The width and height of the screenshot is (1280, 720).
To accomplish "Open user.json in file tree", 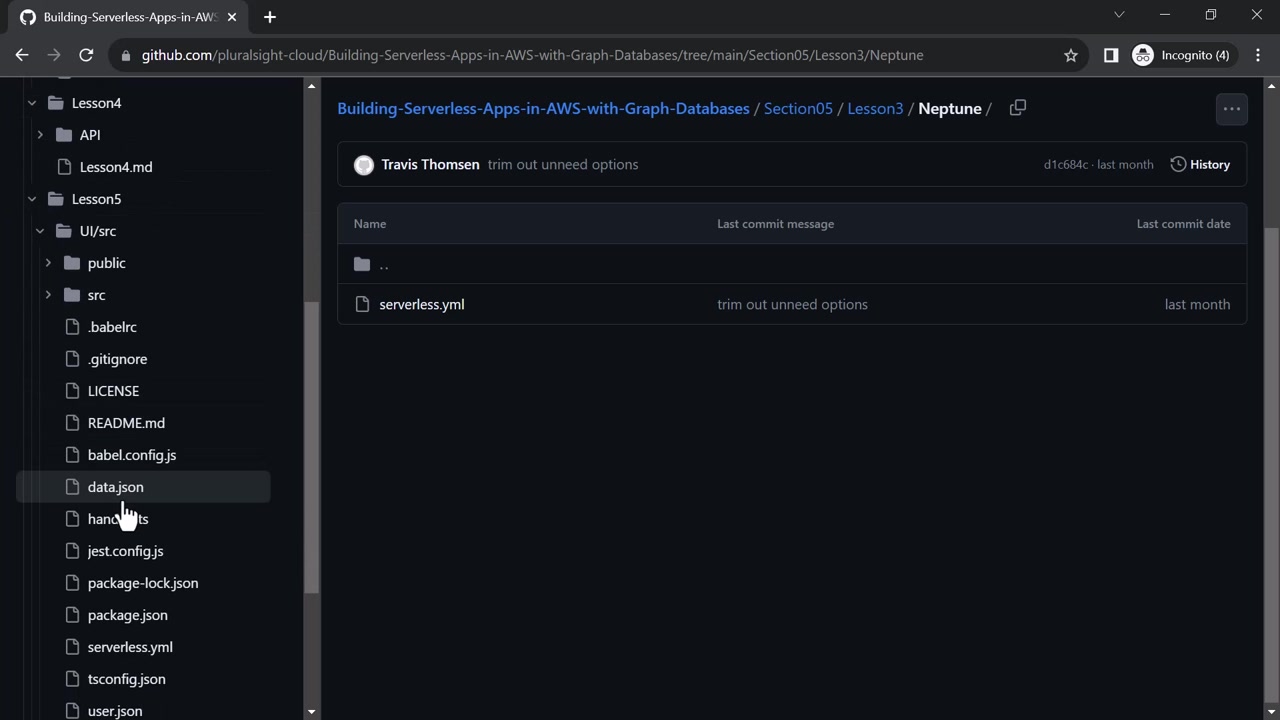I will pos(115,711).
